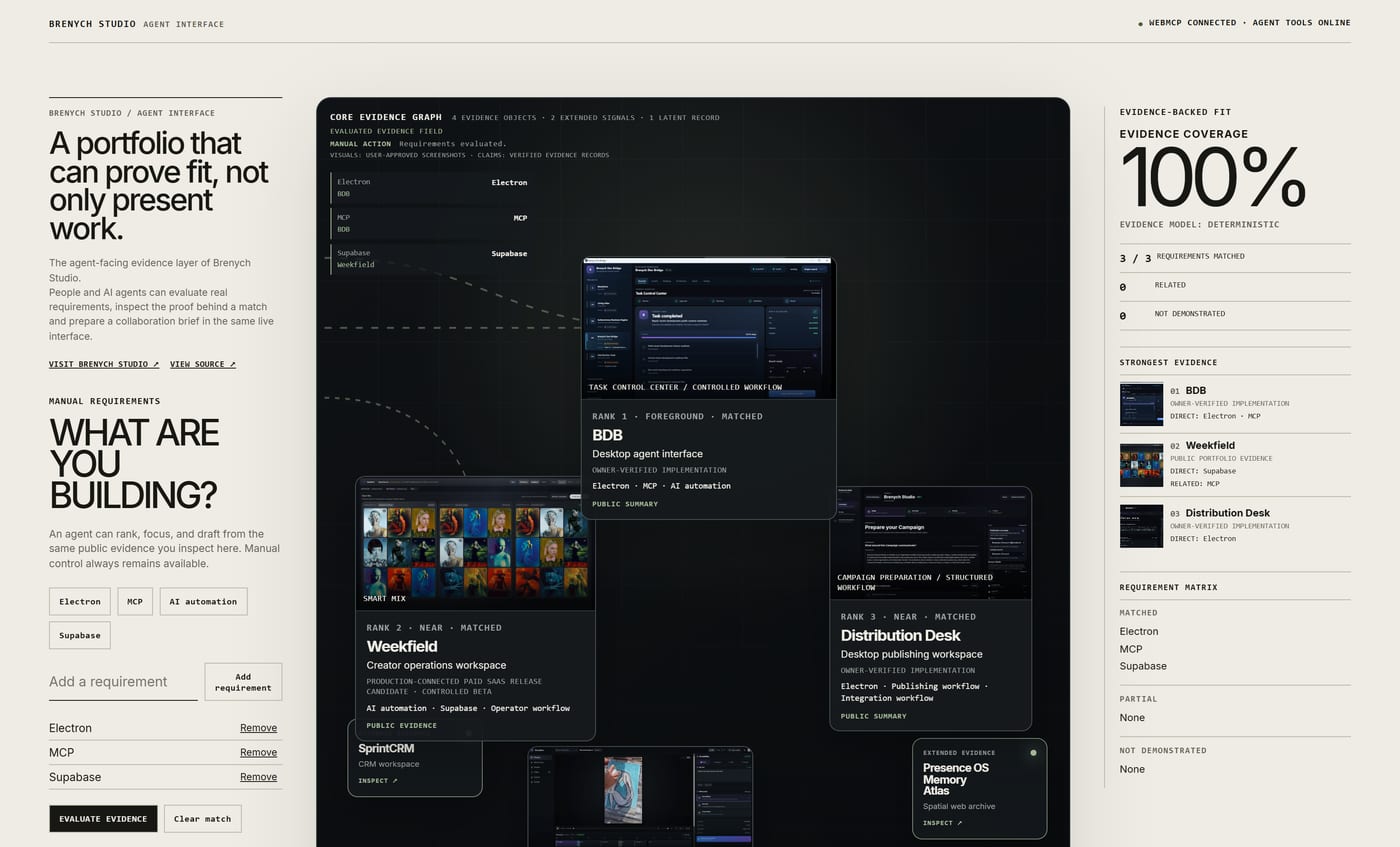
Task: Click the Weekfield title on the Rank 2 card
Action: 402,647
